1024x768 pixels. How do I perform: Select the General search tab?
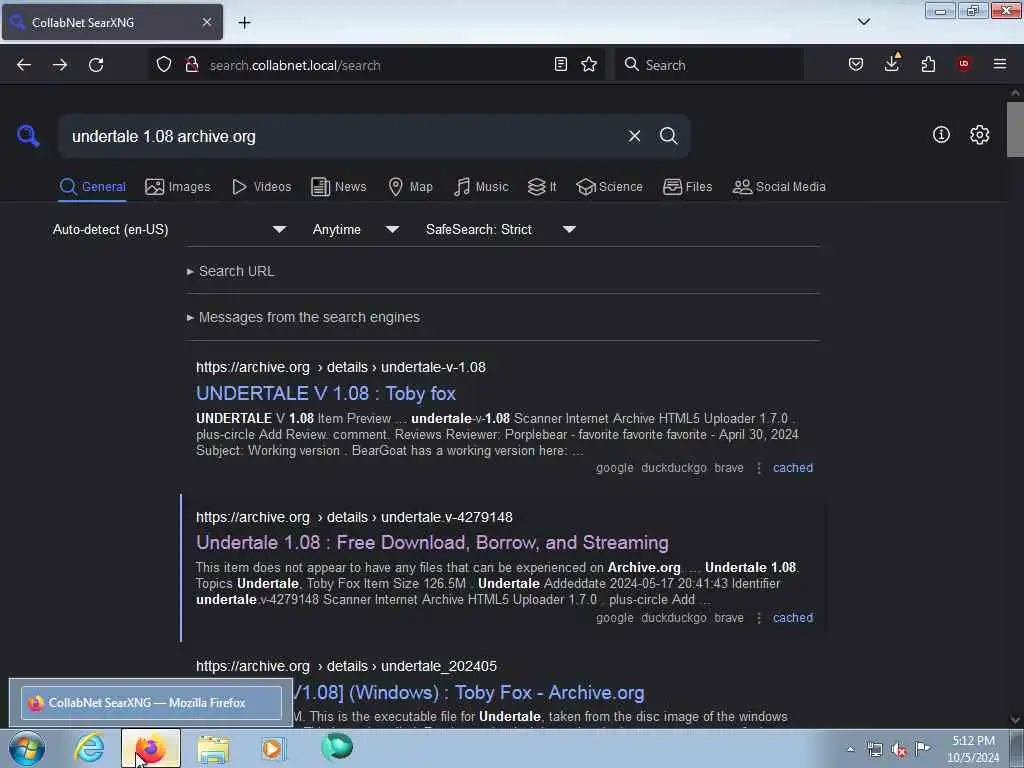[x=92, y=187]
